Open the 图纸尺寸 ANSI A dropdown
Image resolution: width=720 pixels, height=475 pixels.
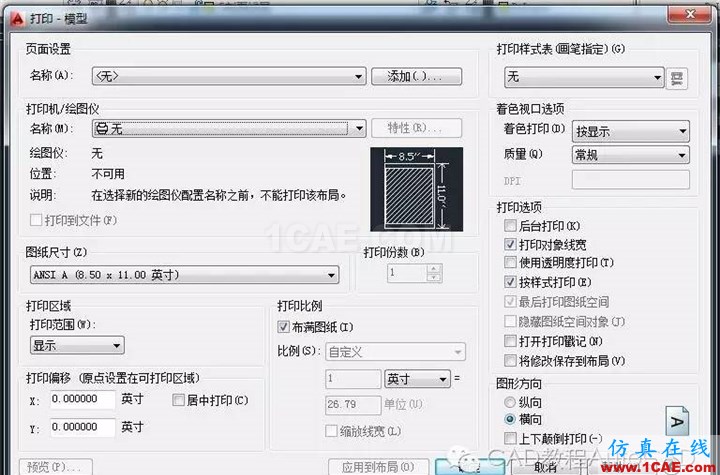(185, 275)
